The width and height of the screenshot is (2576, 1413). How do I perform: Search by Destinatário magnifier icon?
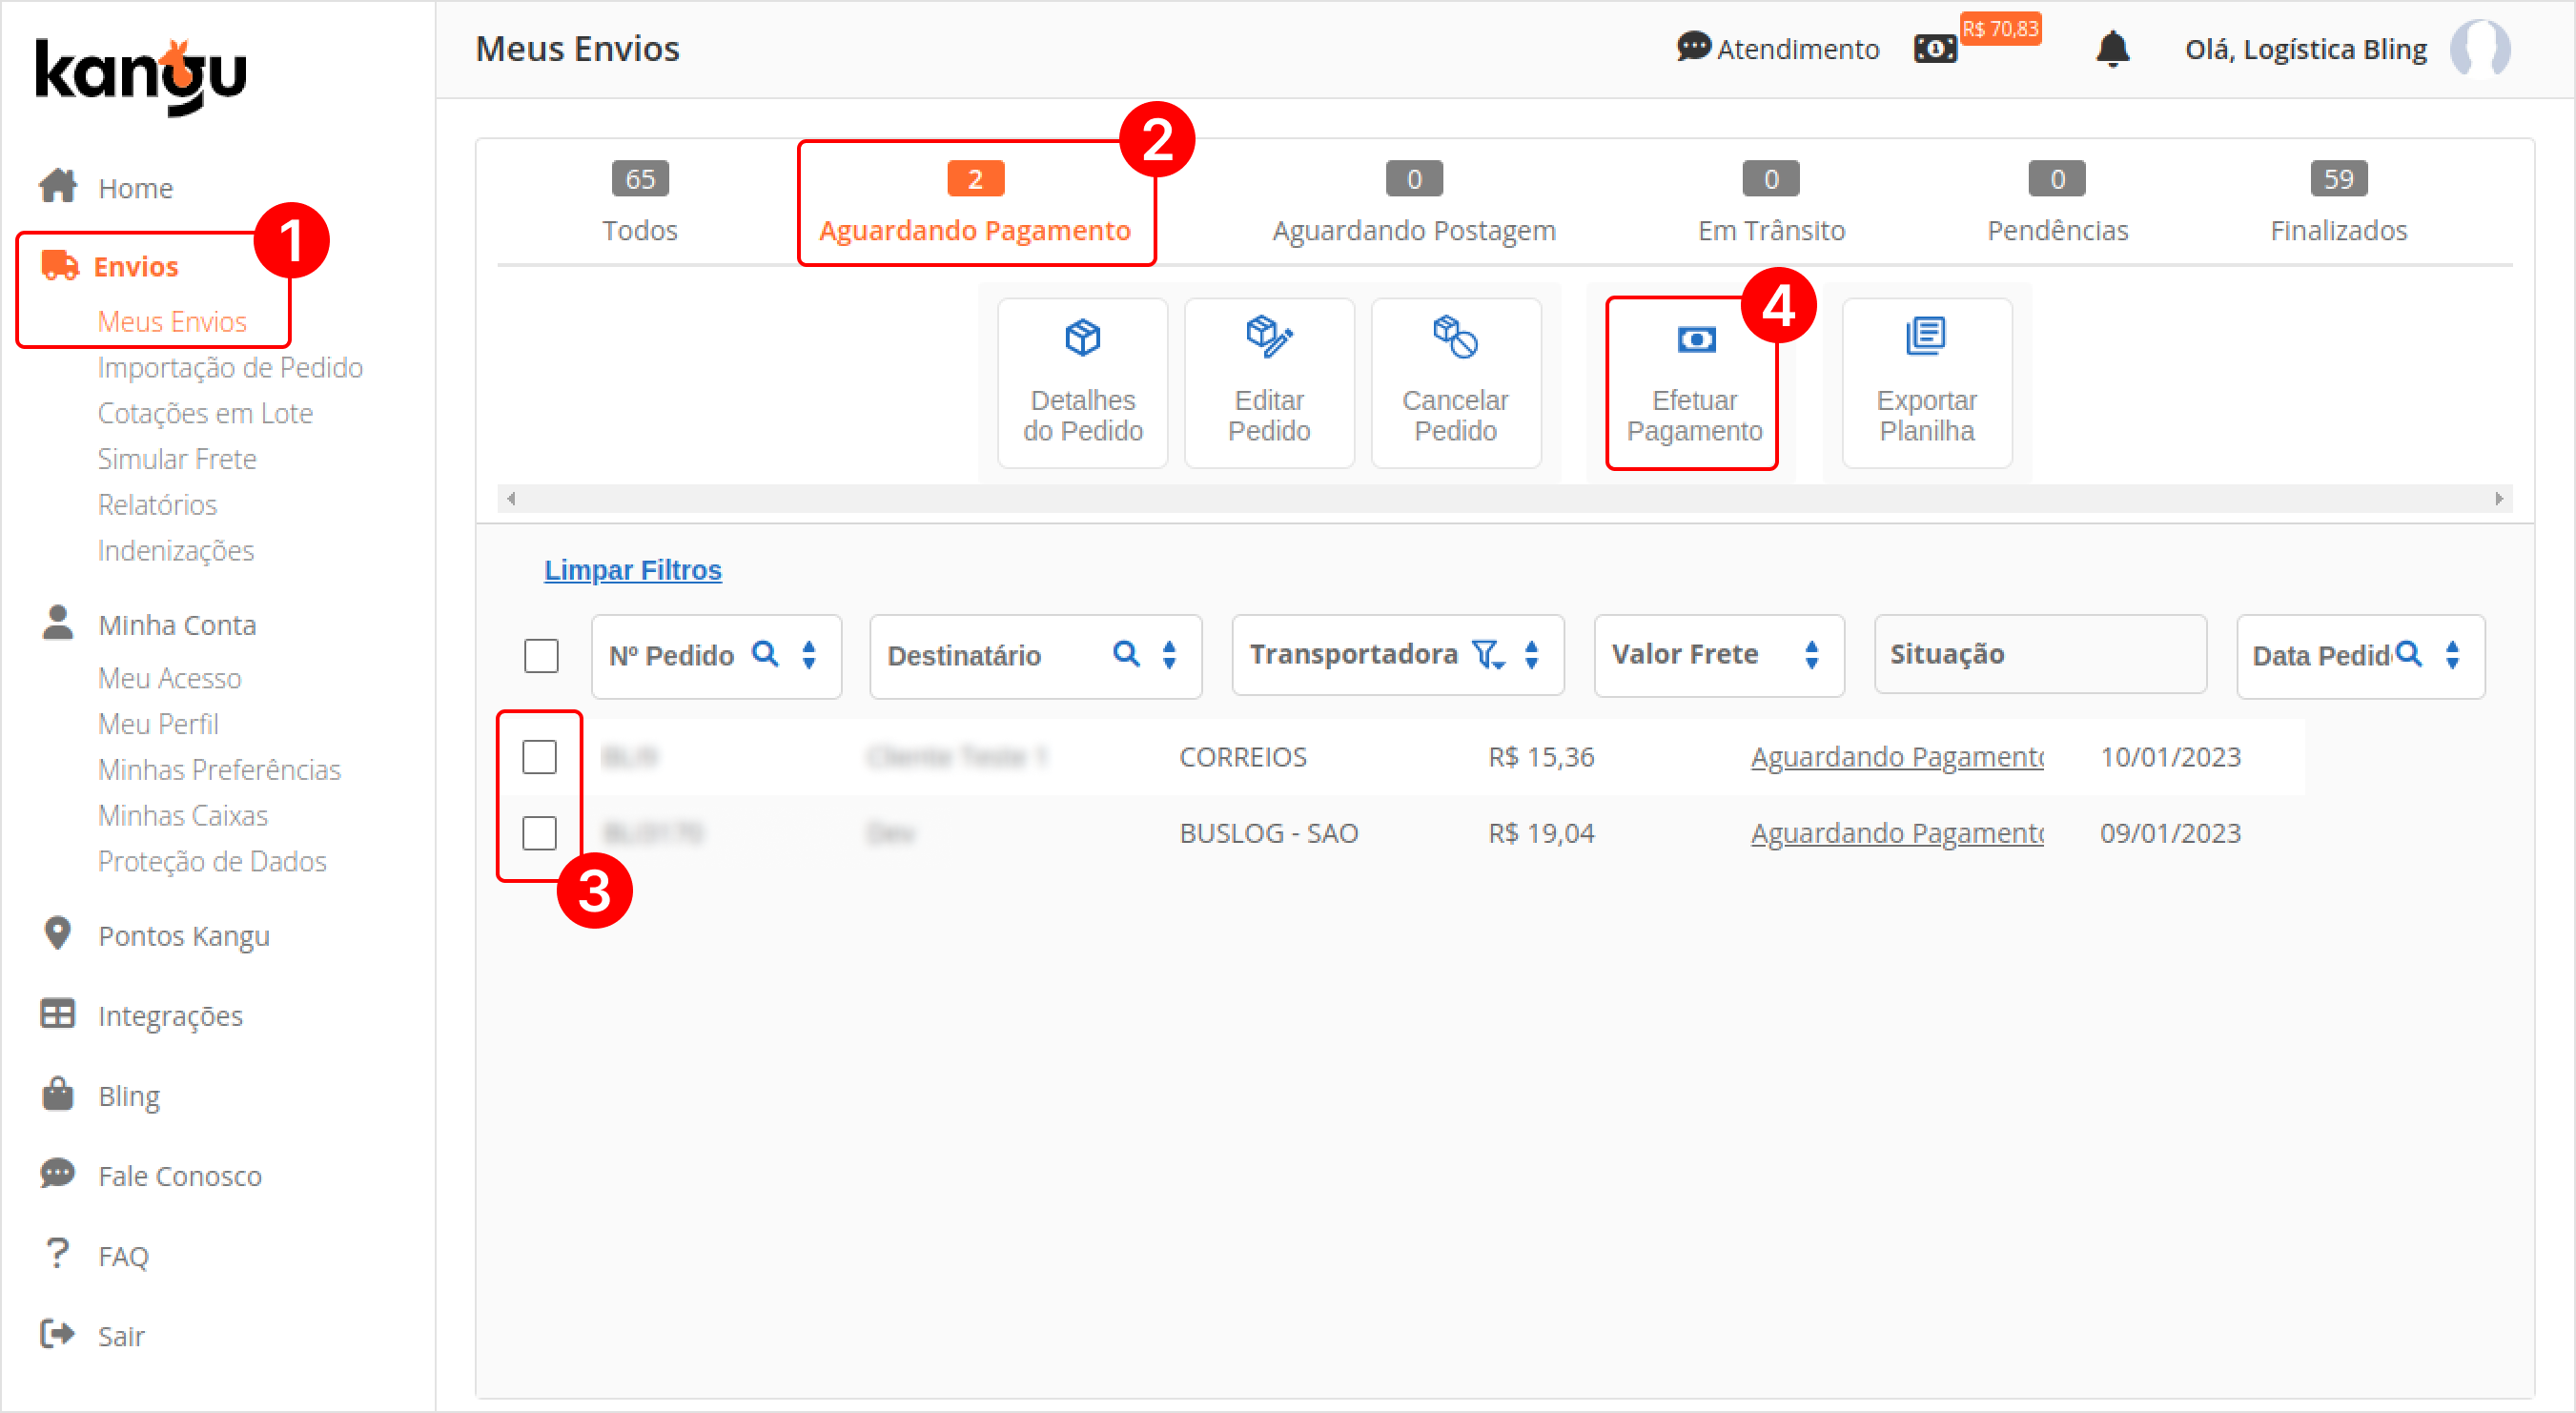[1126, 654]
